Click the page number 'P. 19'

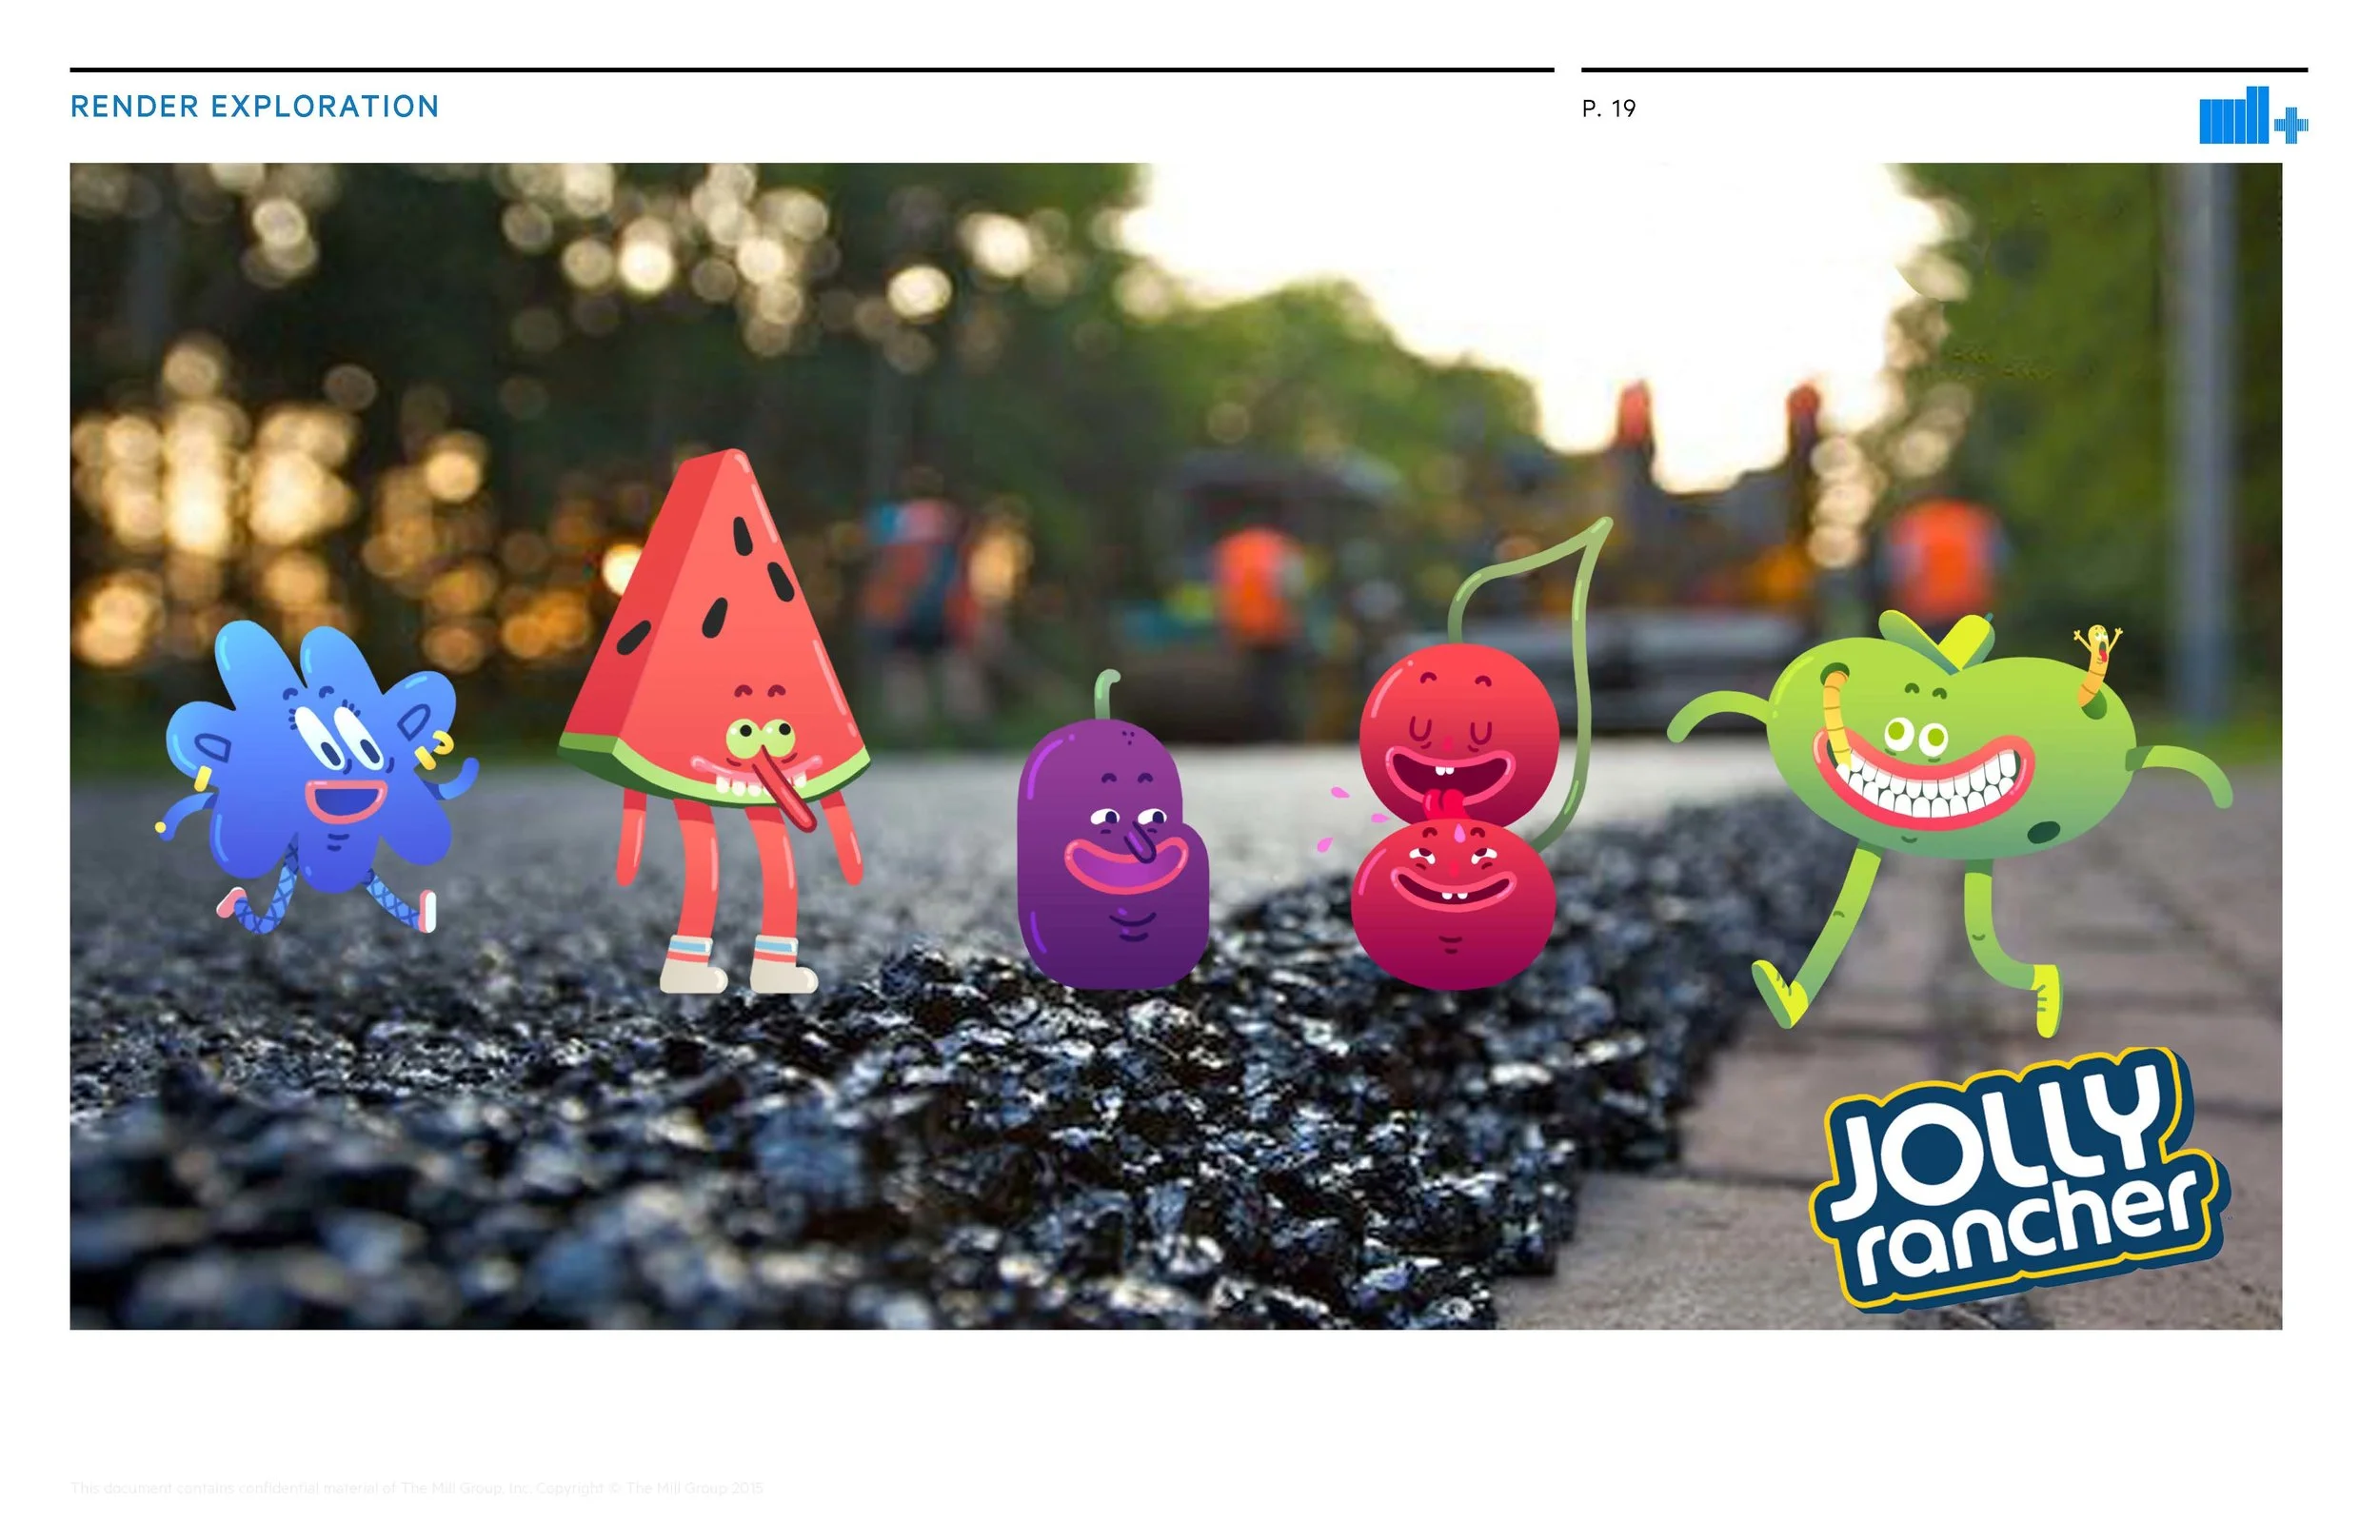coord(1609,109)
